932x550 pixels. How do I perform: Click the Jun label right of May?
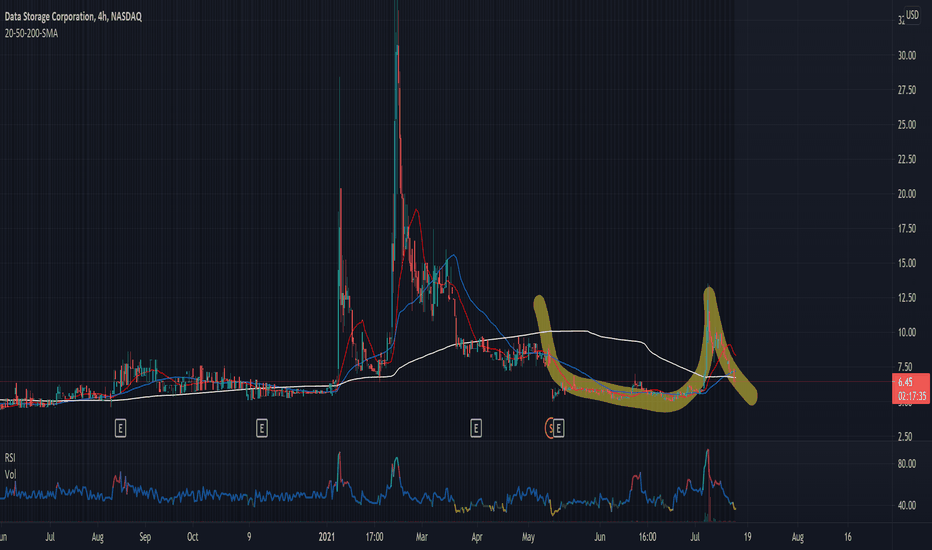[600, 537]
